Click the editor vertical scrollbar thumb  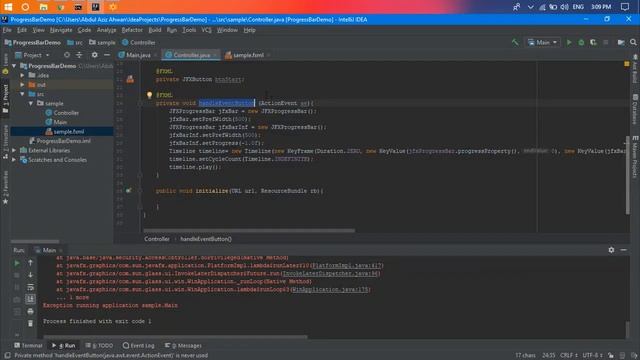(627, 175)
